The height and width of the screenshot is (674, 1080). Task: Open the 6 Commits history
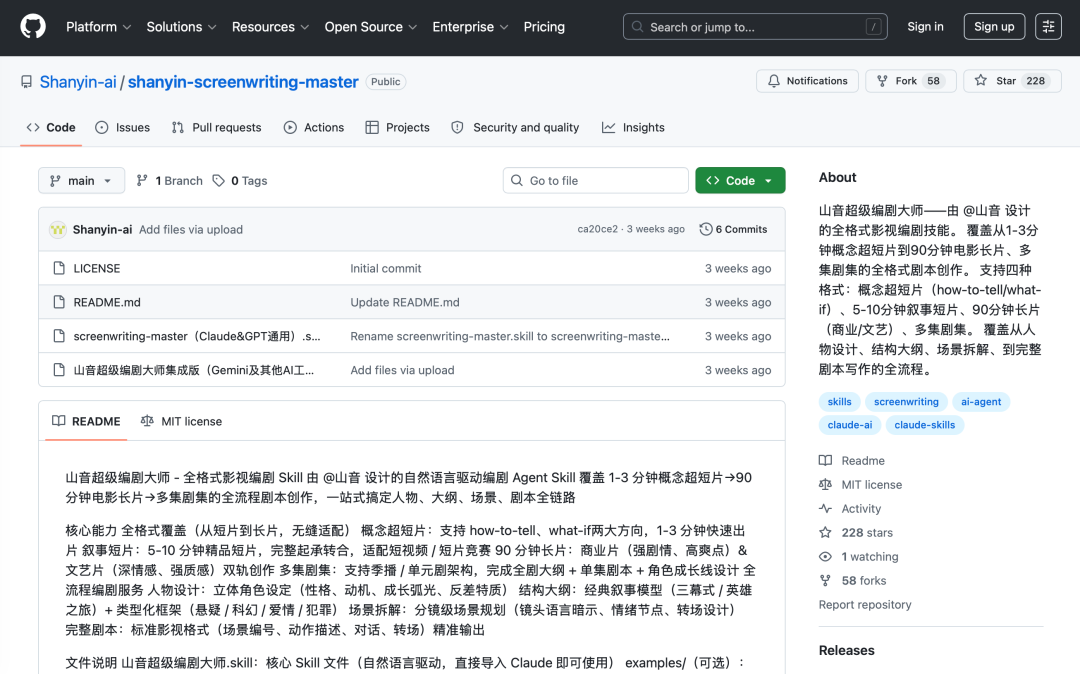tap(733, 229)
